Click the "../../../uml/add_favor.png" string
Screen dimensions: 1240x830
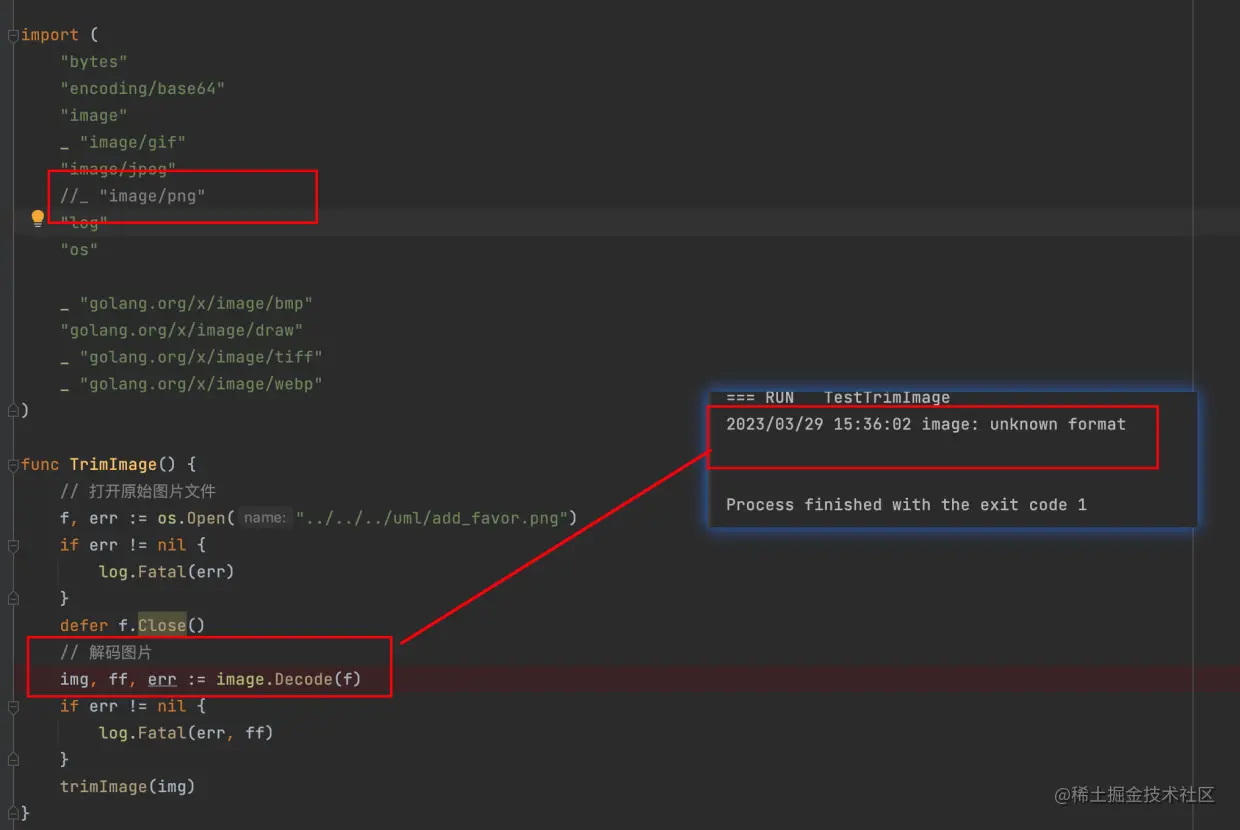point(432,518)
